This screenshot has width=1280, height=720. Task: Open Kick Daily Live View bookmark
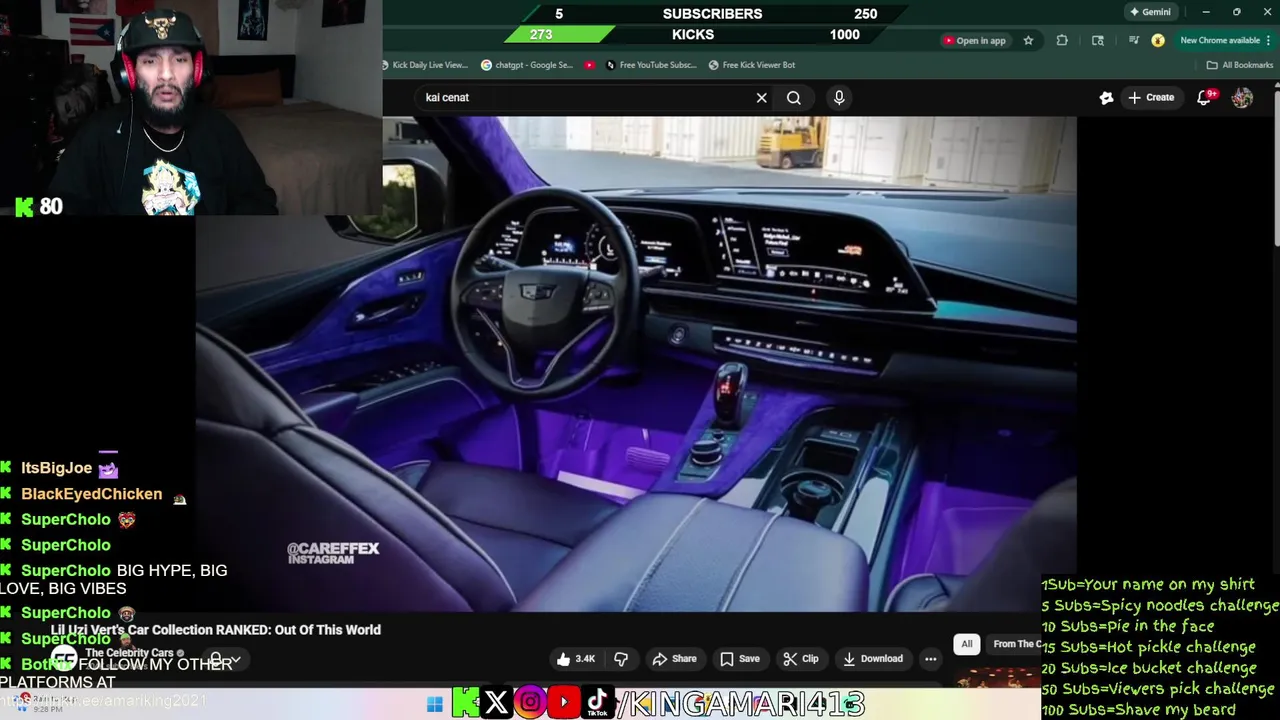tap(426, 65)
